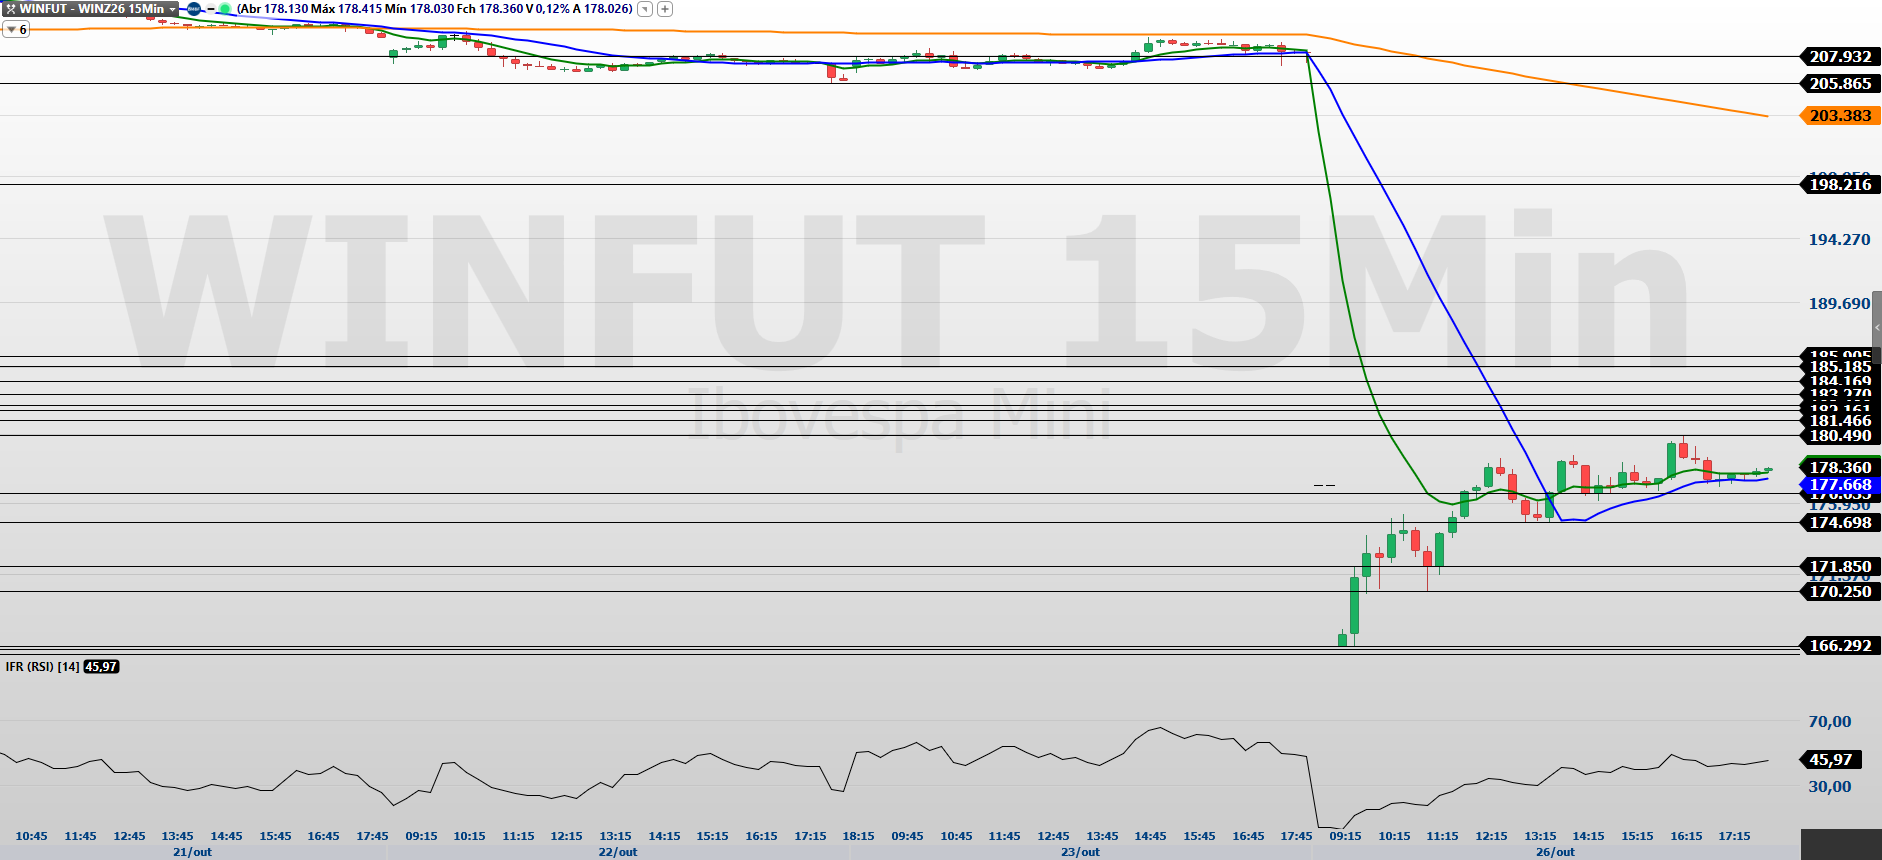This screenshot has height=860, width=1882.
Task: Click the 185.185 price level label
Action: [x=1840, y=367]
